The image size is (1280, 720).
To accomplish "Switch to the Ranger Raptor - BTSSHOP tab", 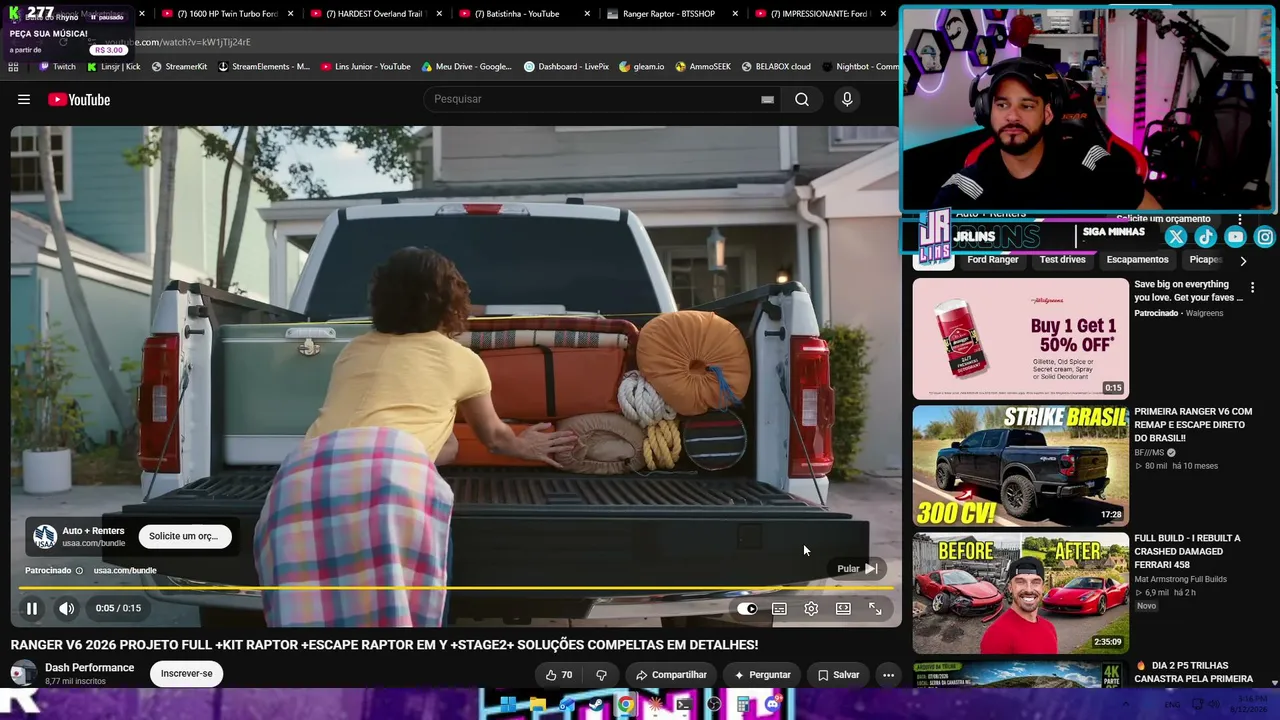I will pyautogui.click(x=668, y=14).
